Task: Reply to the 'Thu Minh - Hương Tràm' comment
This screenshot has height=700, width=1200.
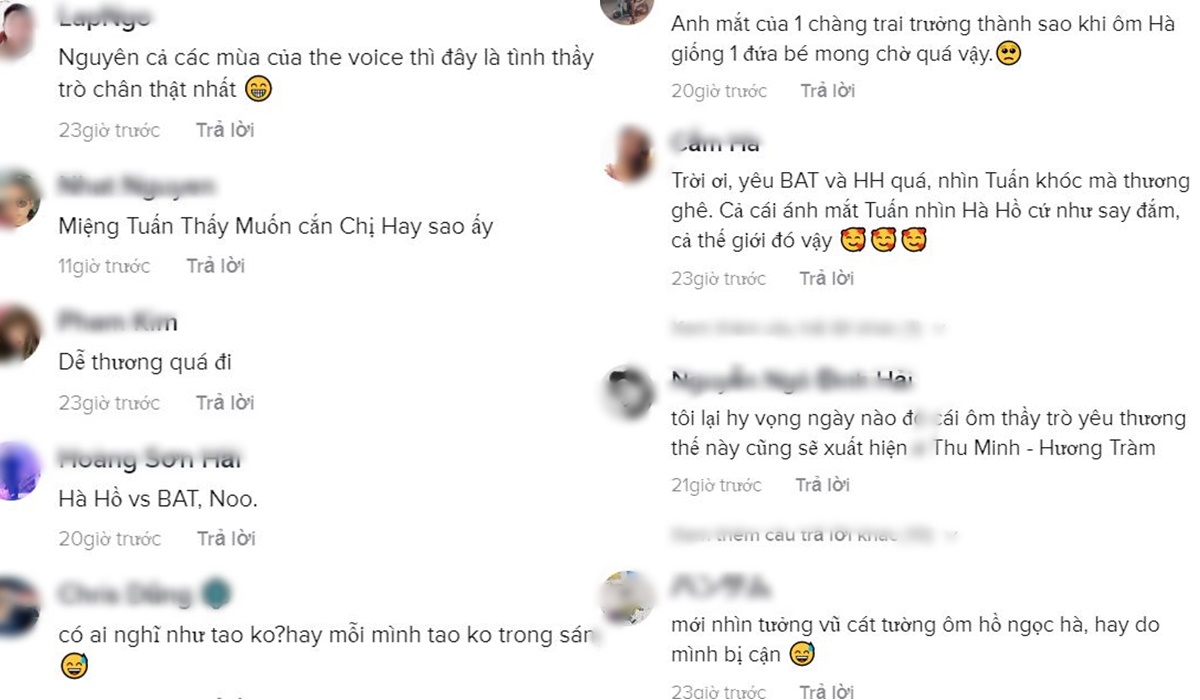Action: (822, 485)
